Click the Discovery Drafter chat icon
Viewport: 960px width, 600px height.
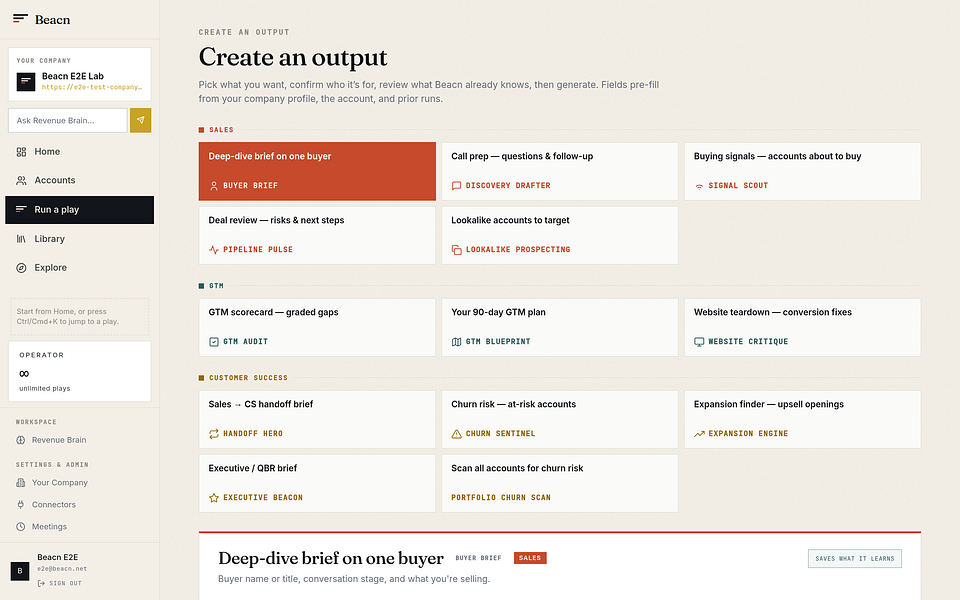click(x=456, y=186)
